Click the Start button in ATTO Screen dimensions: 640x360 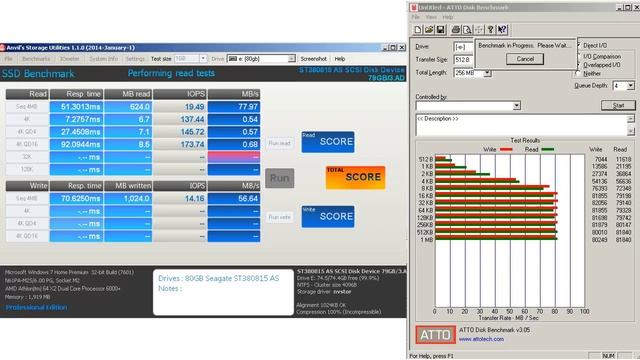click(x=618, y=105)
